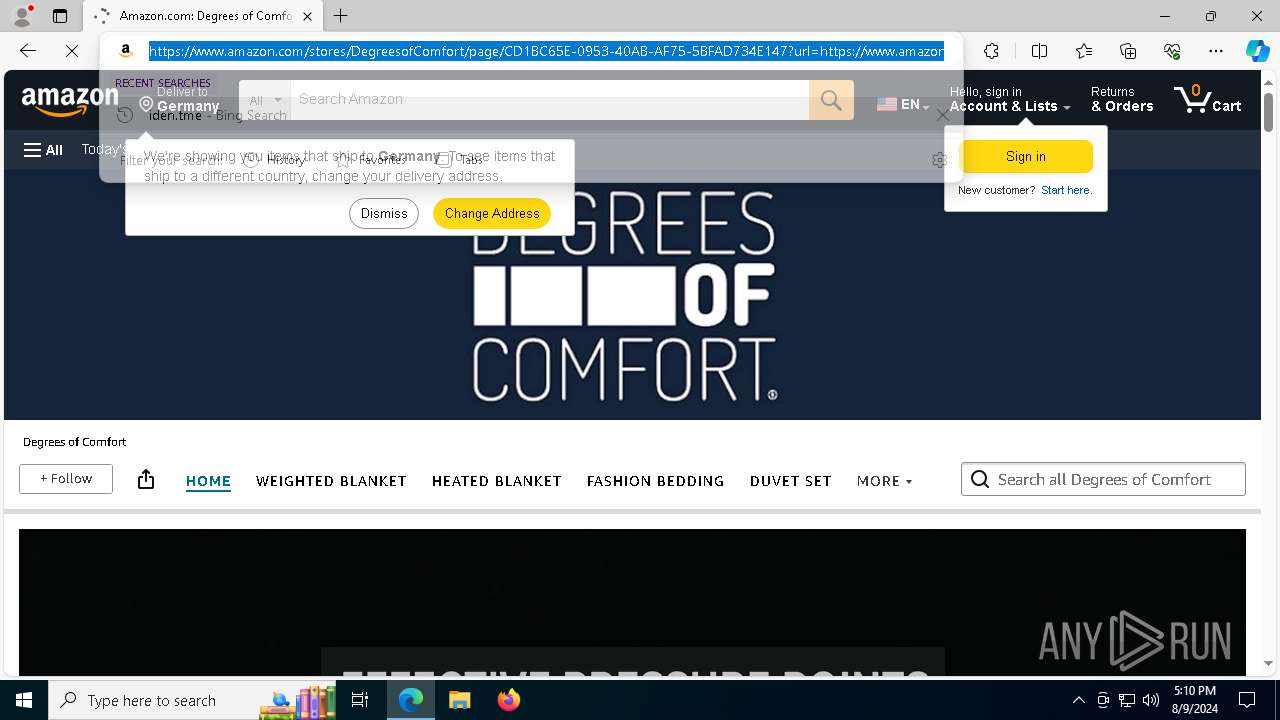Click the Start here link

pyautogui.click(x=1066, y=190)
